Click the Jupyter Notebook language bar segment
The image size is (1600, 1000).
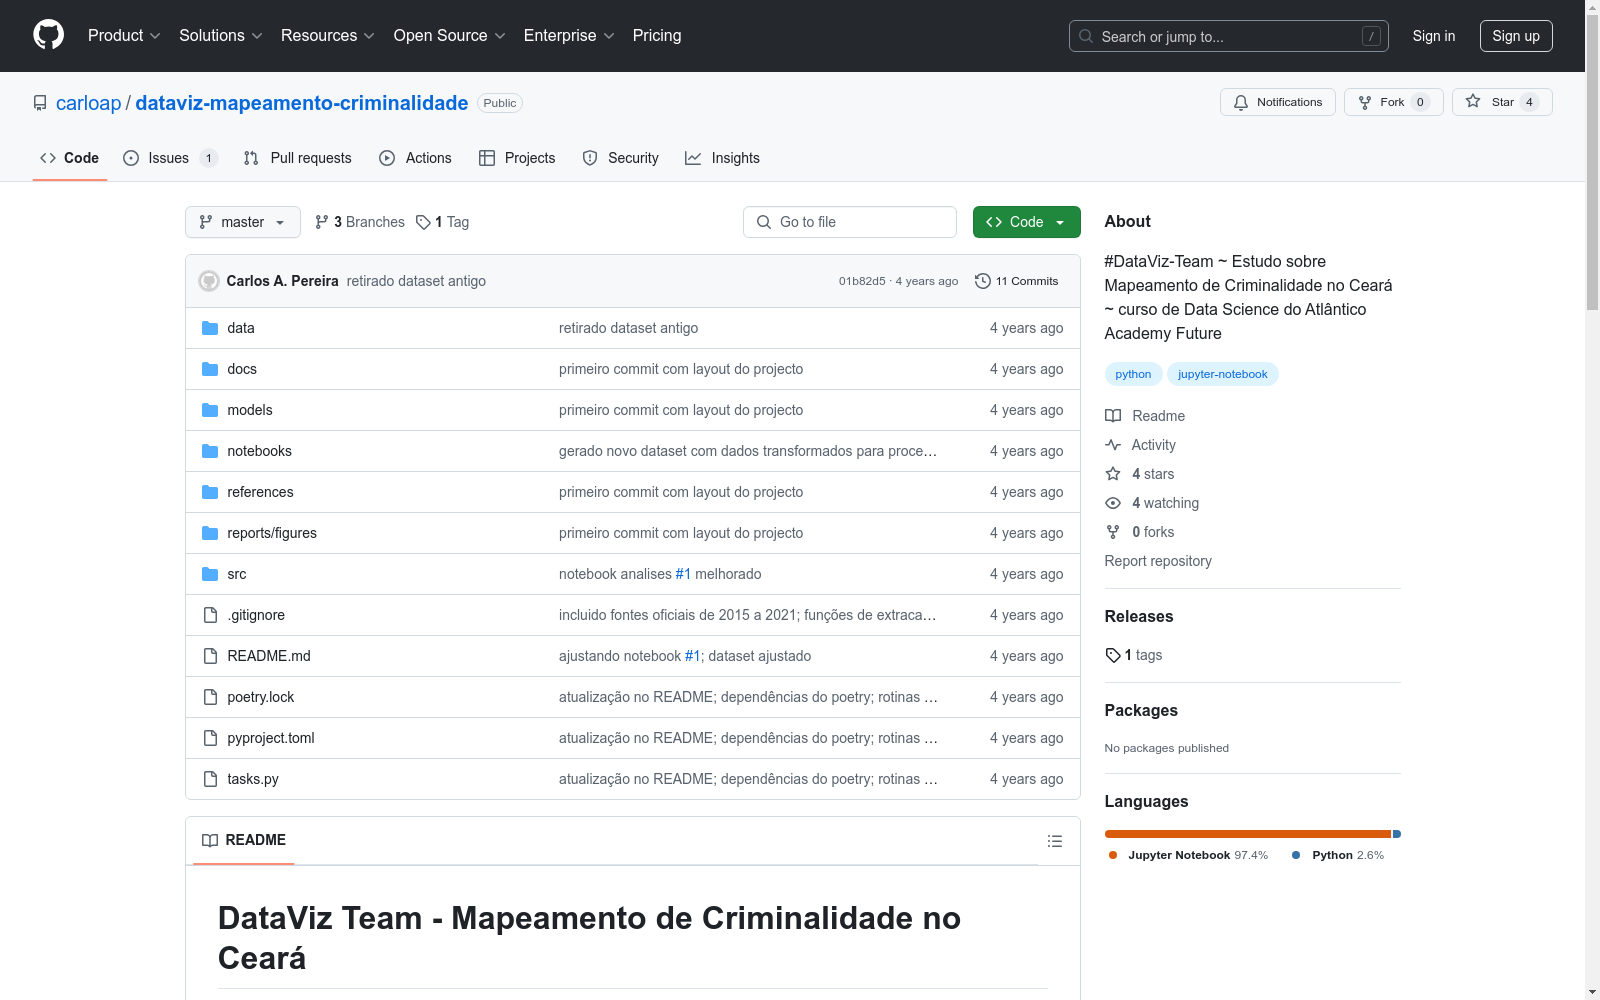1248,834
